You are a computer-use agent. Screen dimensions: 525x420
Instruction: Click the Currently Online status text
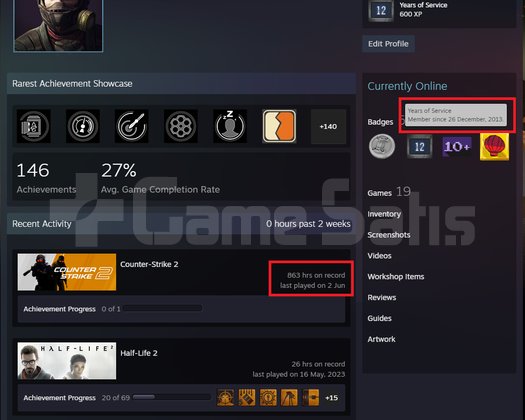tap(407, 86)
